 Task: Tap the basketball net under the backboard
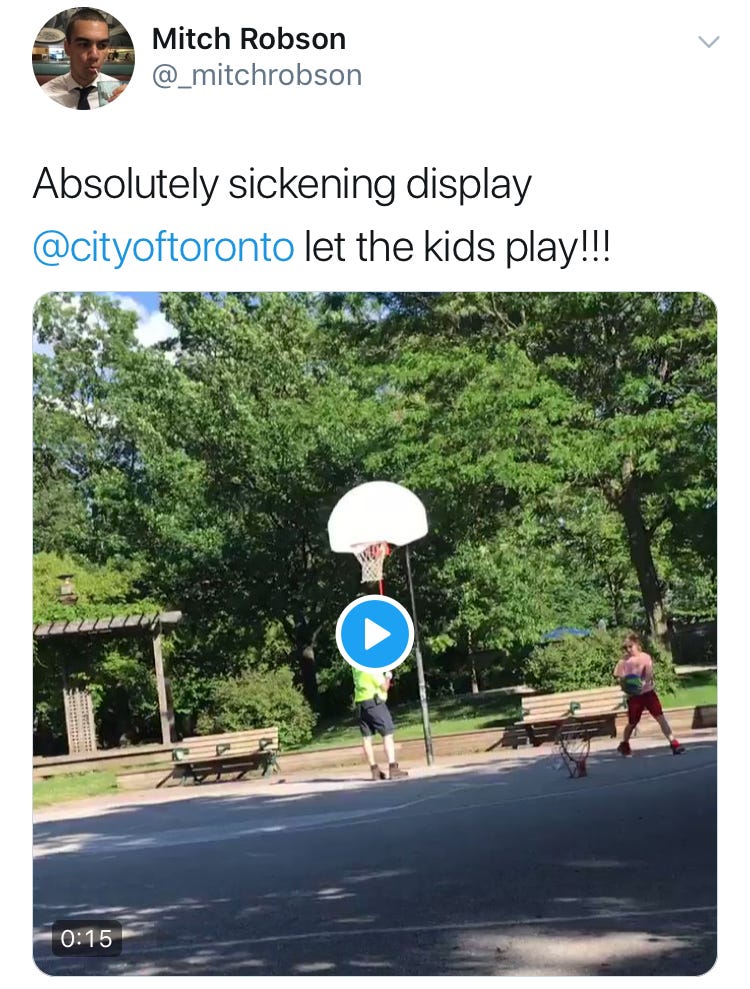[x=371, y=563]
